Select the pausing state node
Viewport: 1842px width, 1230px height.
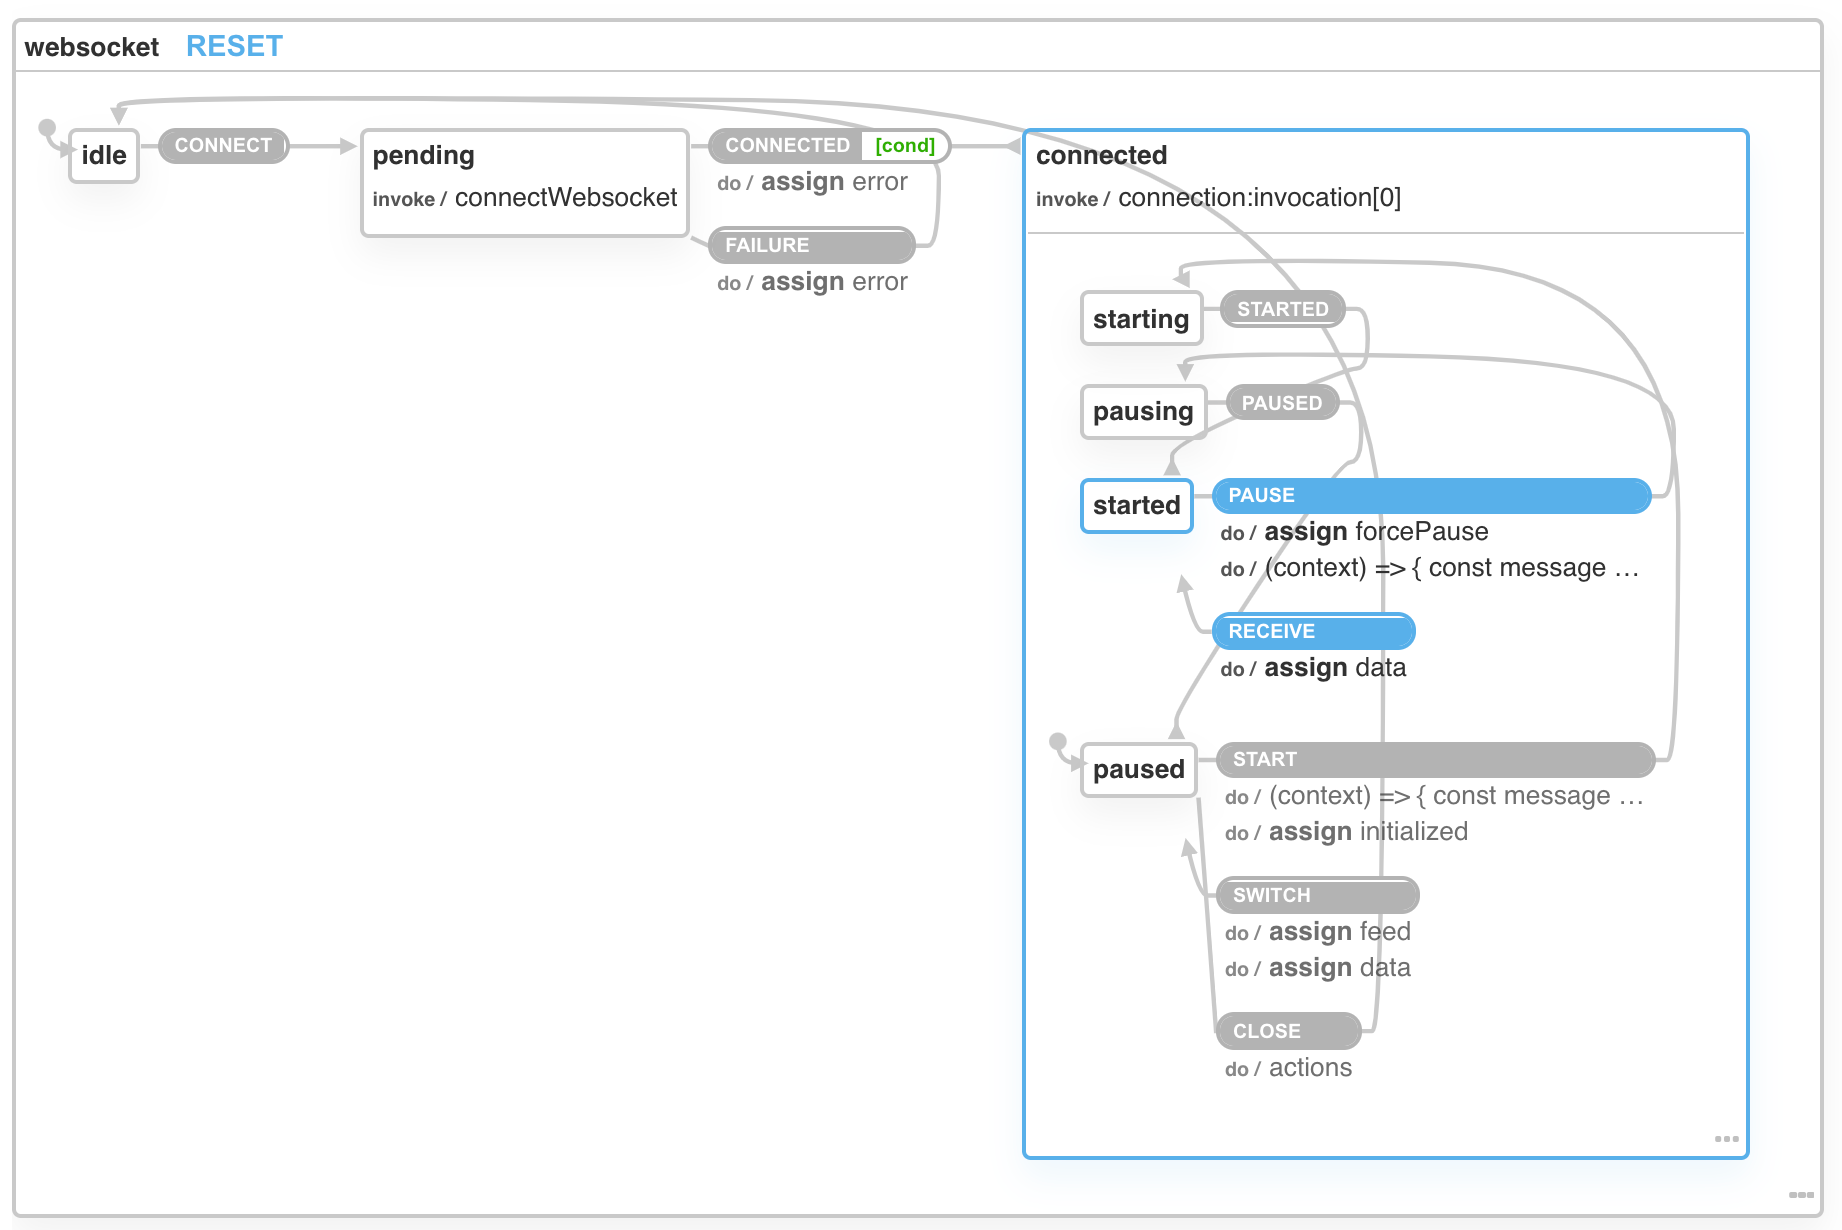[x=1143, y=412]
